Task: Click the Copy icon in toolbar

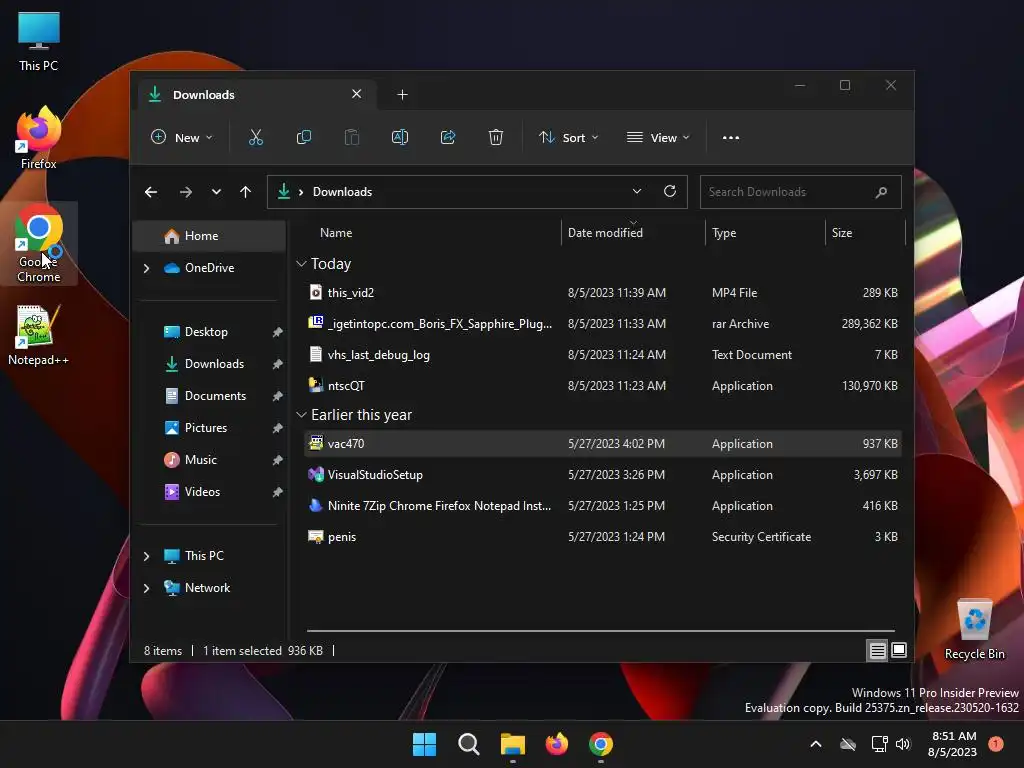Action: pos(304,137)
